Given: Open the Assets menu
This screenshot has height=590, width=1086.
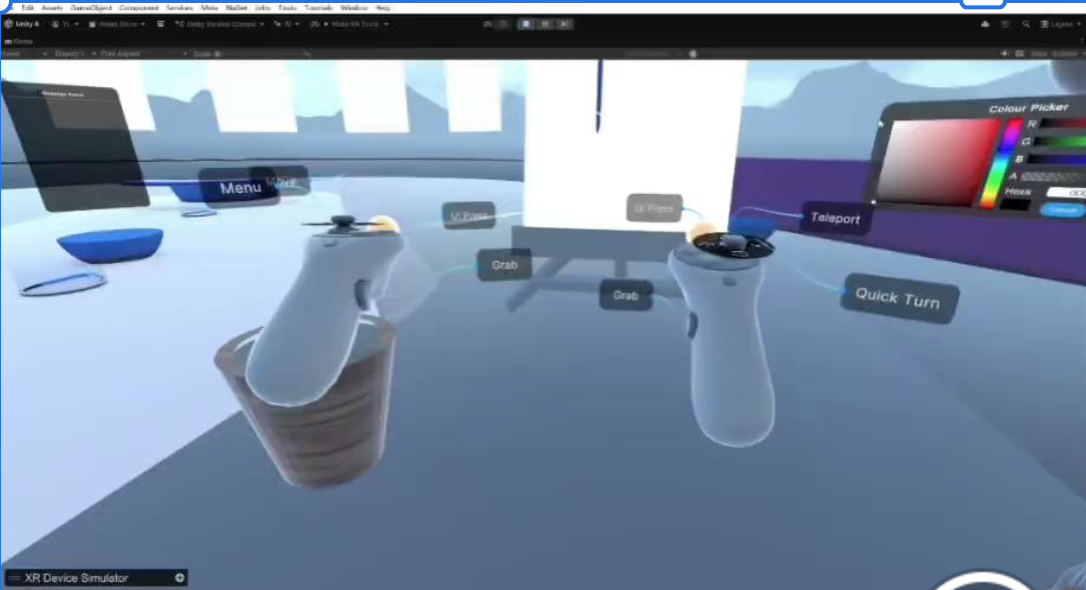Looking at the screenshot, I should click(52, 8).
